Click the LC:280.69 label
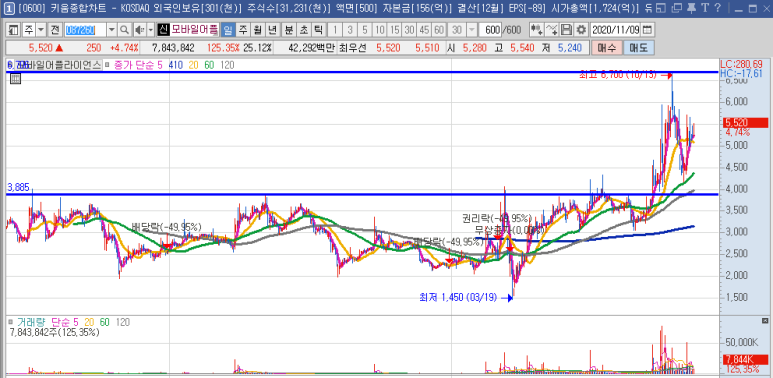This screenshot has width=773, height=378. point(742,64)
